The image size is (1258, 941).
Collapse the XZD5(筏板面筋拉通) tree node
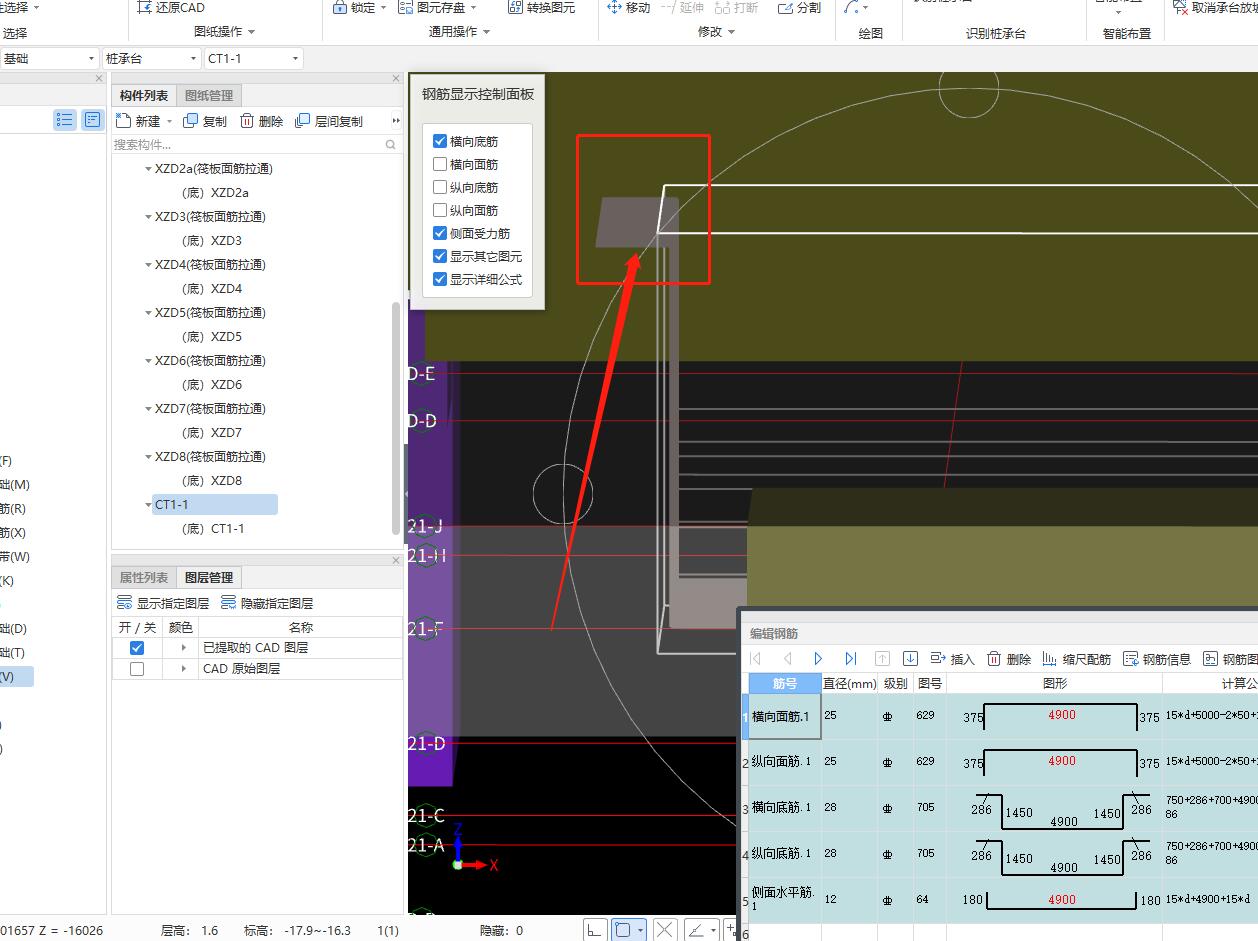pos(149,313)
